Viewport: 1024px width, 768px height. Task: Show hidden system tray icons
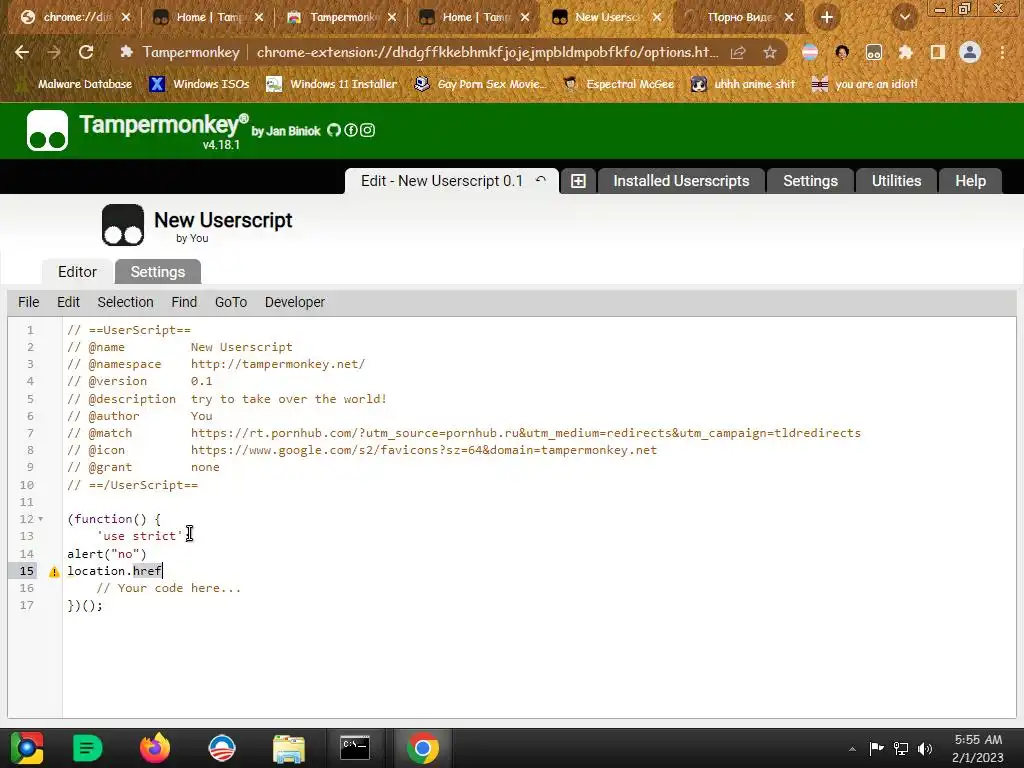[x=852, y=749]
